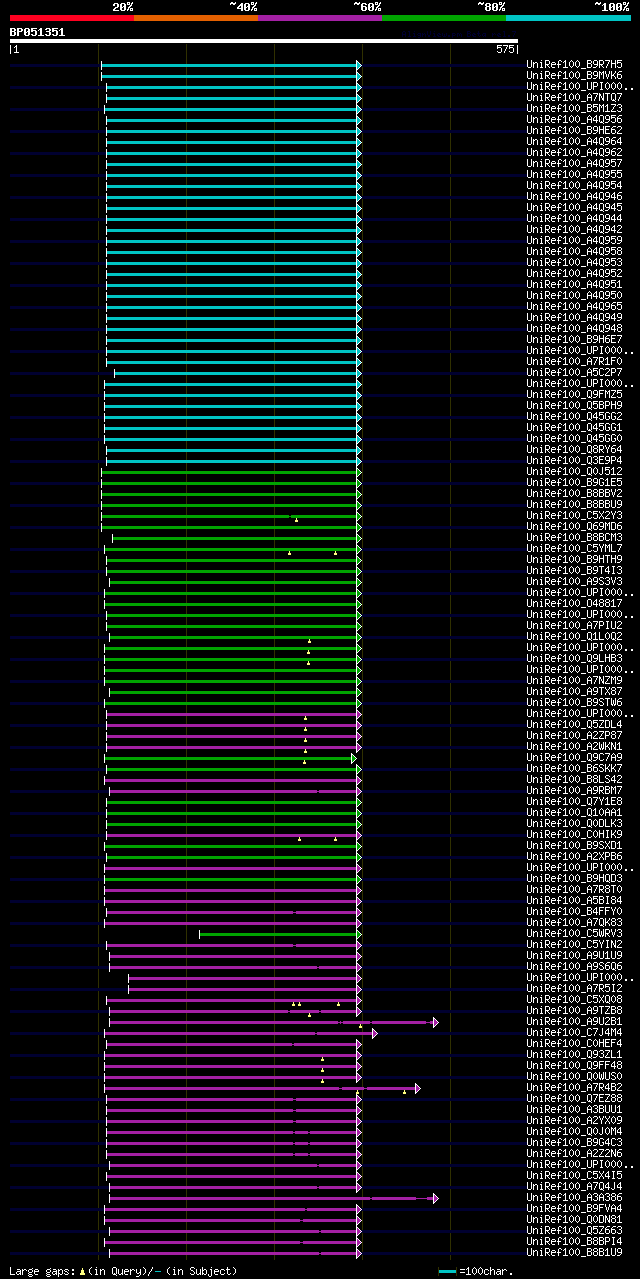The height and width of the screenshot is (1279, 640).
Task: Open hit UniRef100_B9R7H5
Action: pos(573,65)
